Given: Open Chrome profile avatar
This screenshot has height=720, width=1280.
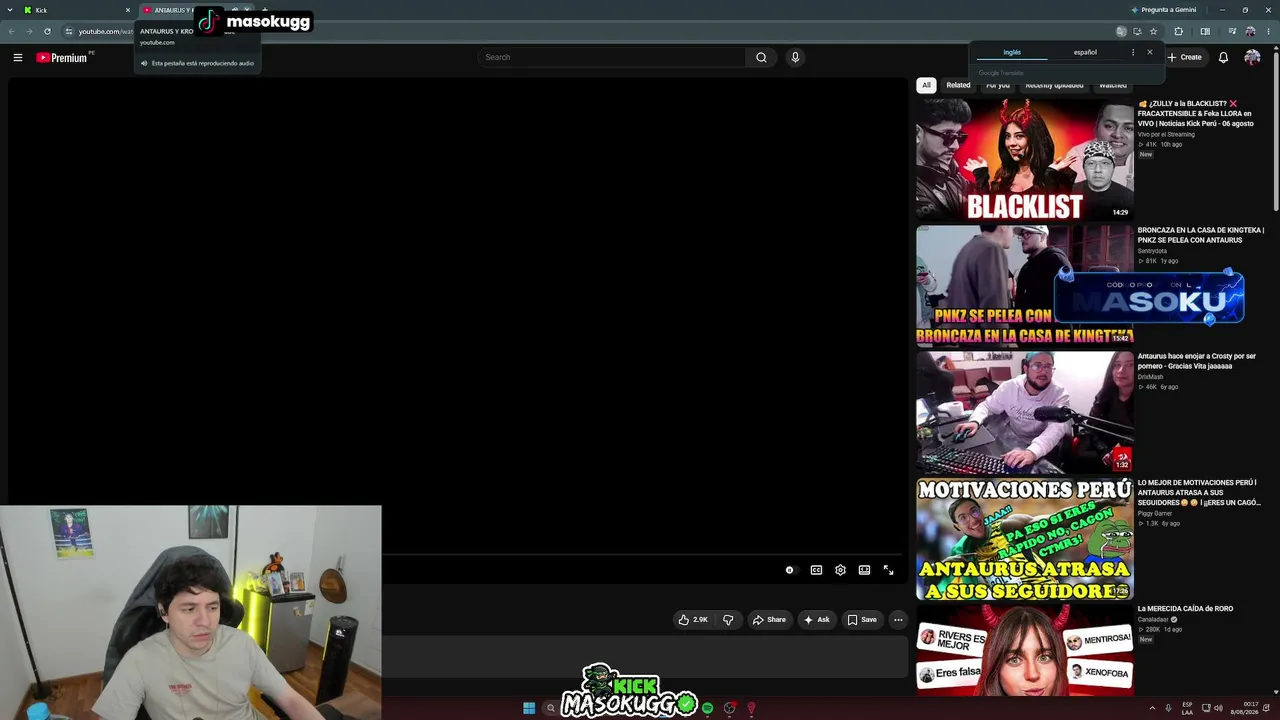Looking at the screenshot, I should coord(1250,31).
